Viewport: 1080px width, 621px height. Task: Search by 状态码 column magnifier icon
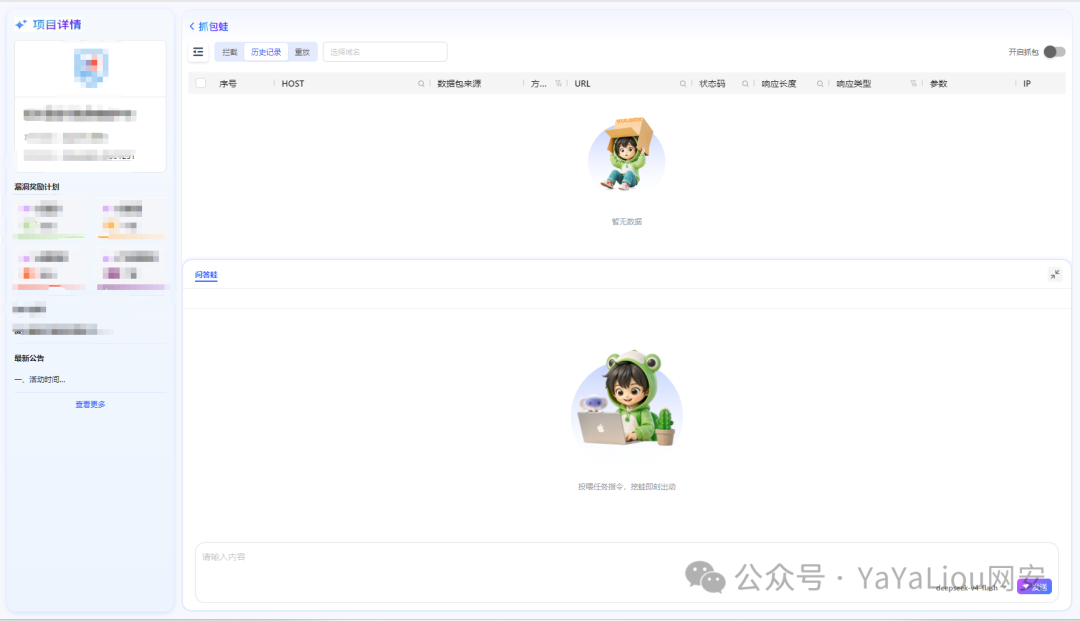point(745,84)
